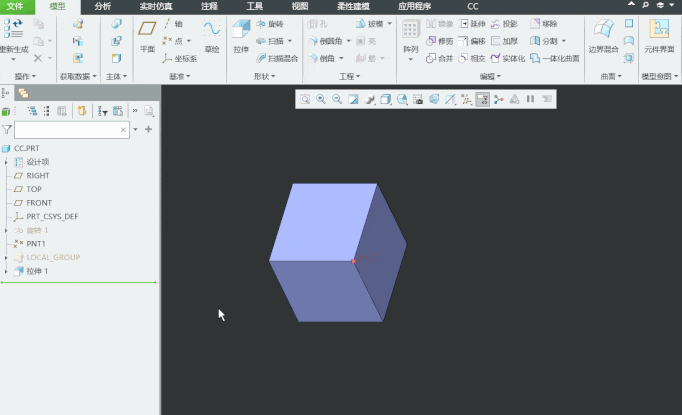Image resolution: width=682 pixels, height=415 pixels.
Task: Select the 实体化 (Solidify) tool
Action: [x=508, y=58]
